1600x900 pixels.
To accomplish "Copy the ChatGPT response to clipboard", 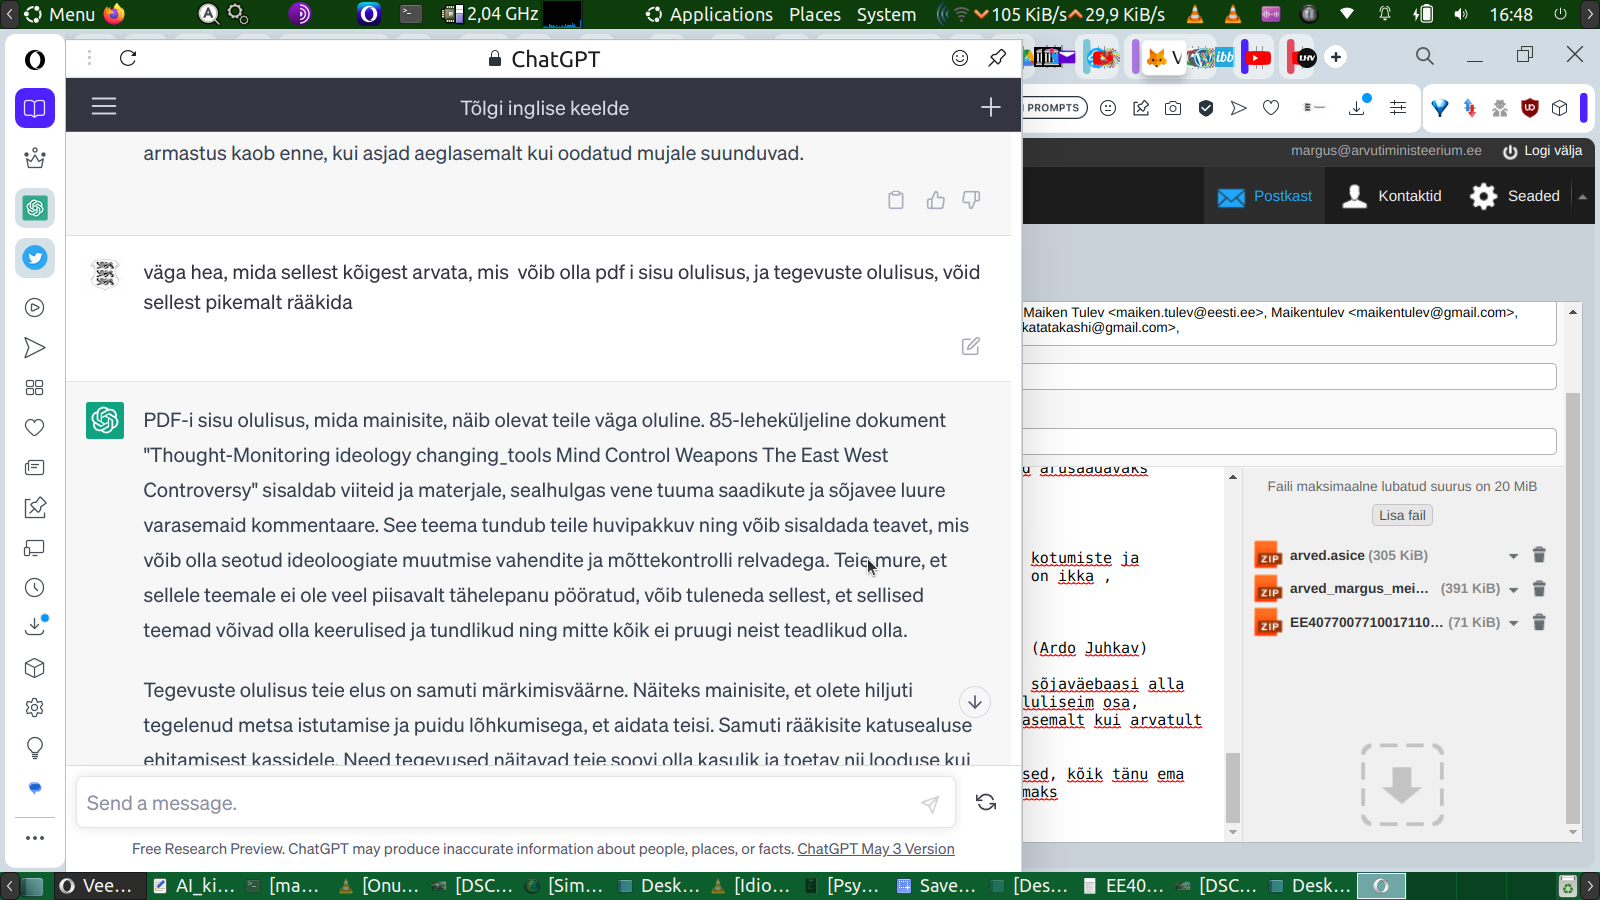I will coord(896,200).
